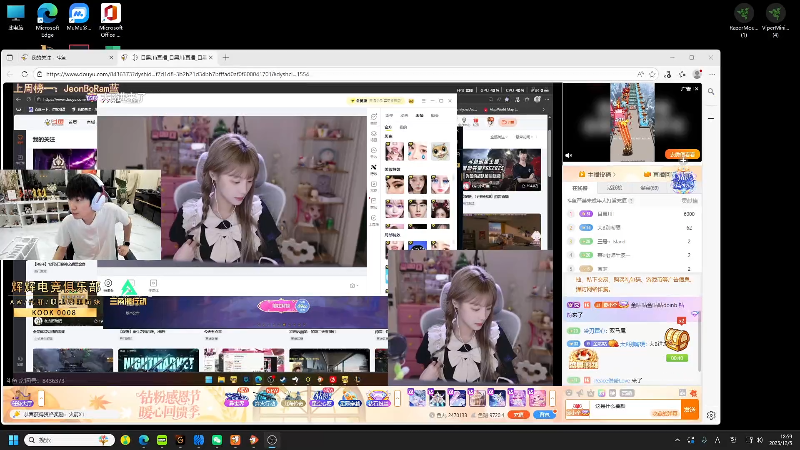Select the last pink gift avatar
The height and width of the screenshot is (450, 800).
tap(537, 398)
